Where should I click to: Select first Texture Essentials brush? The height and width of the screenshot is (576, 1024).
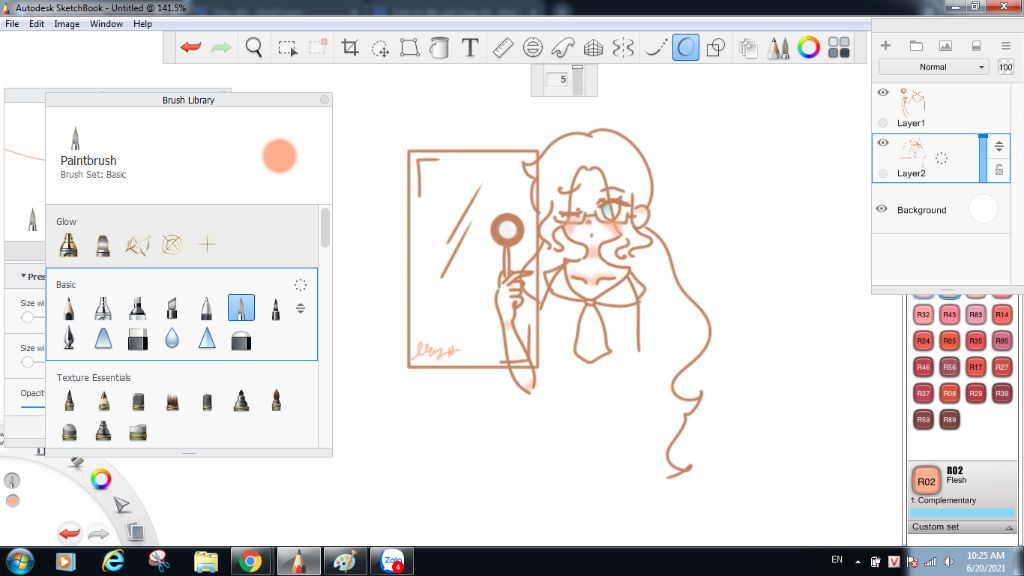[69, 400]
